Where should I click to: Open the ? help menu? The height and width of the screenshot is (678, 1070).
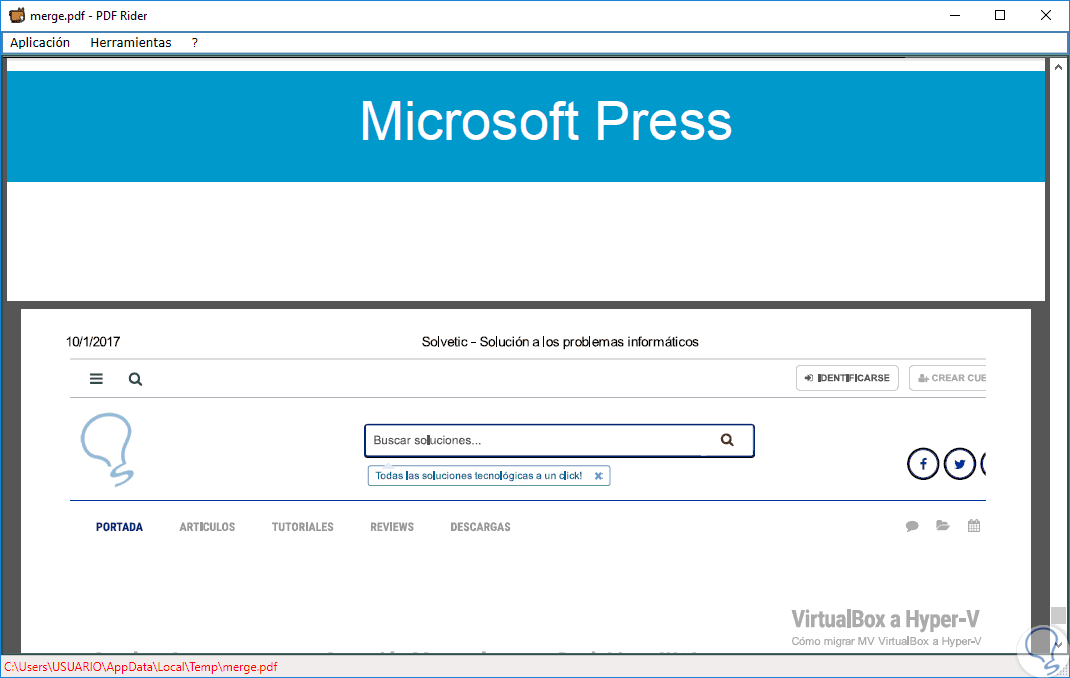[194, 42]
